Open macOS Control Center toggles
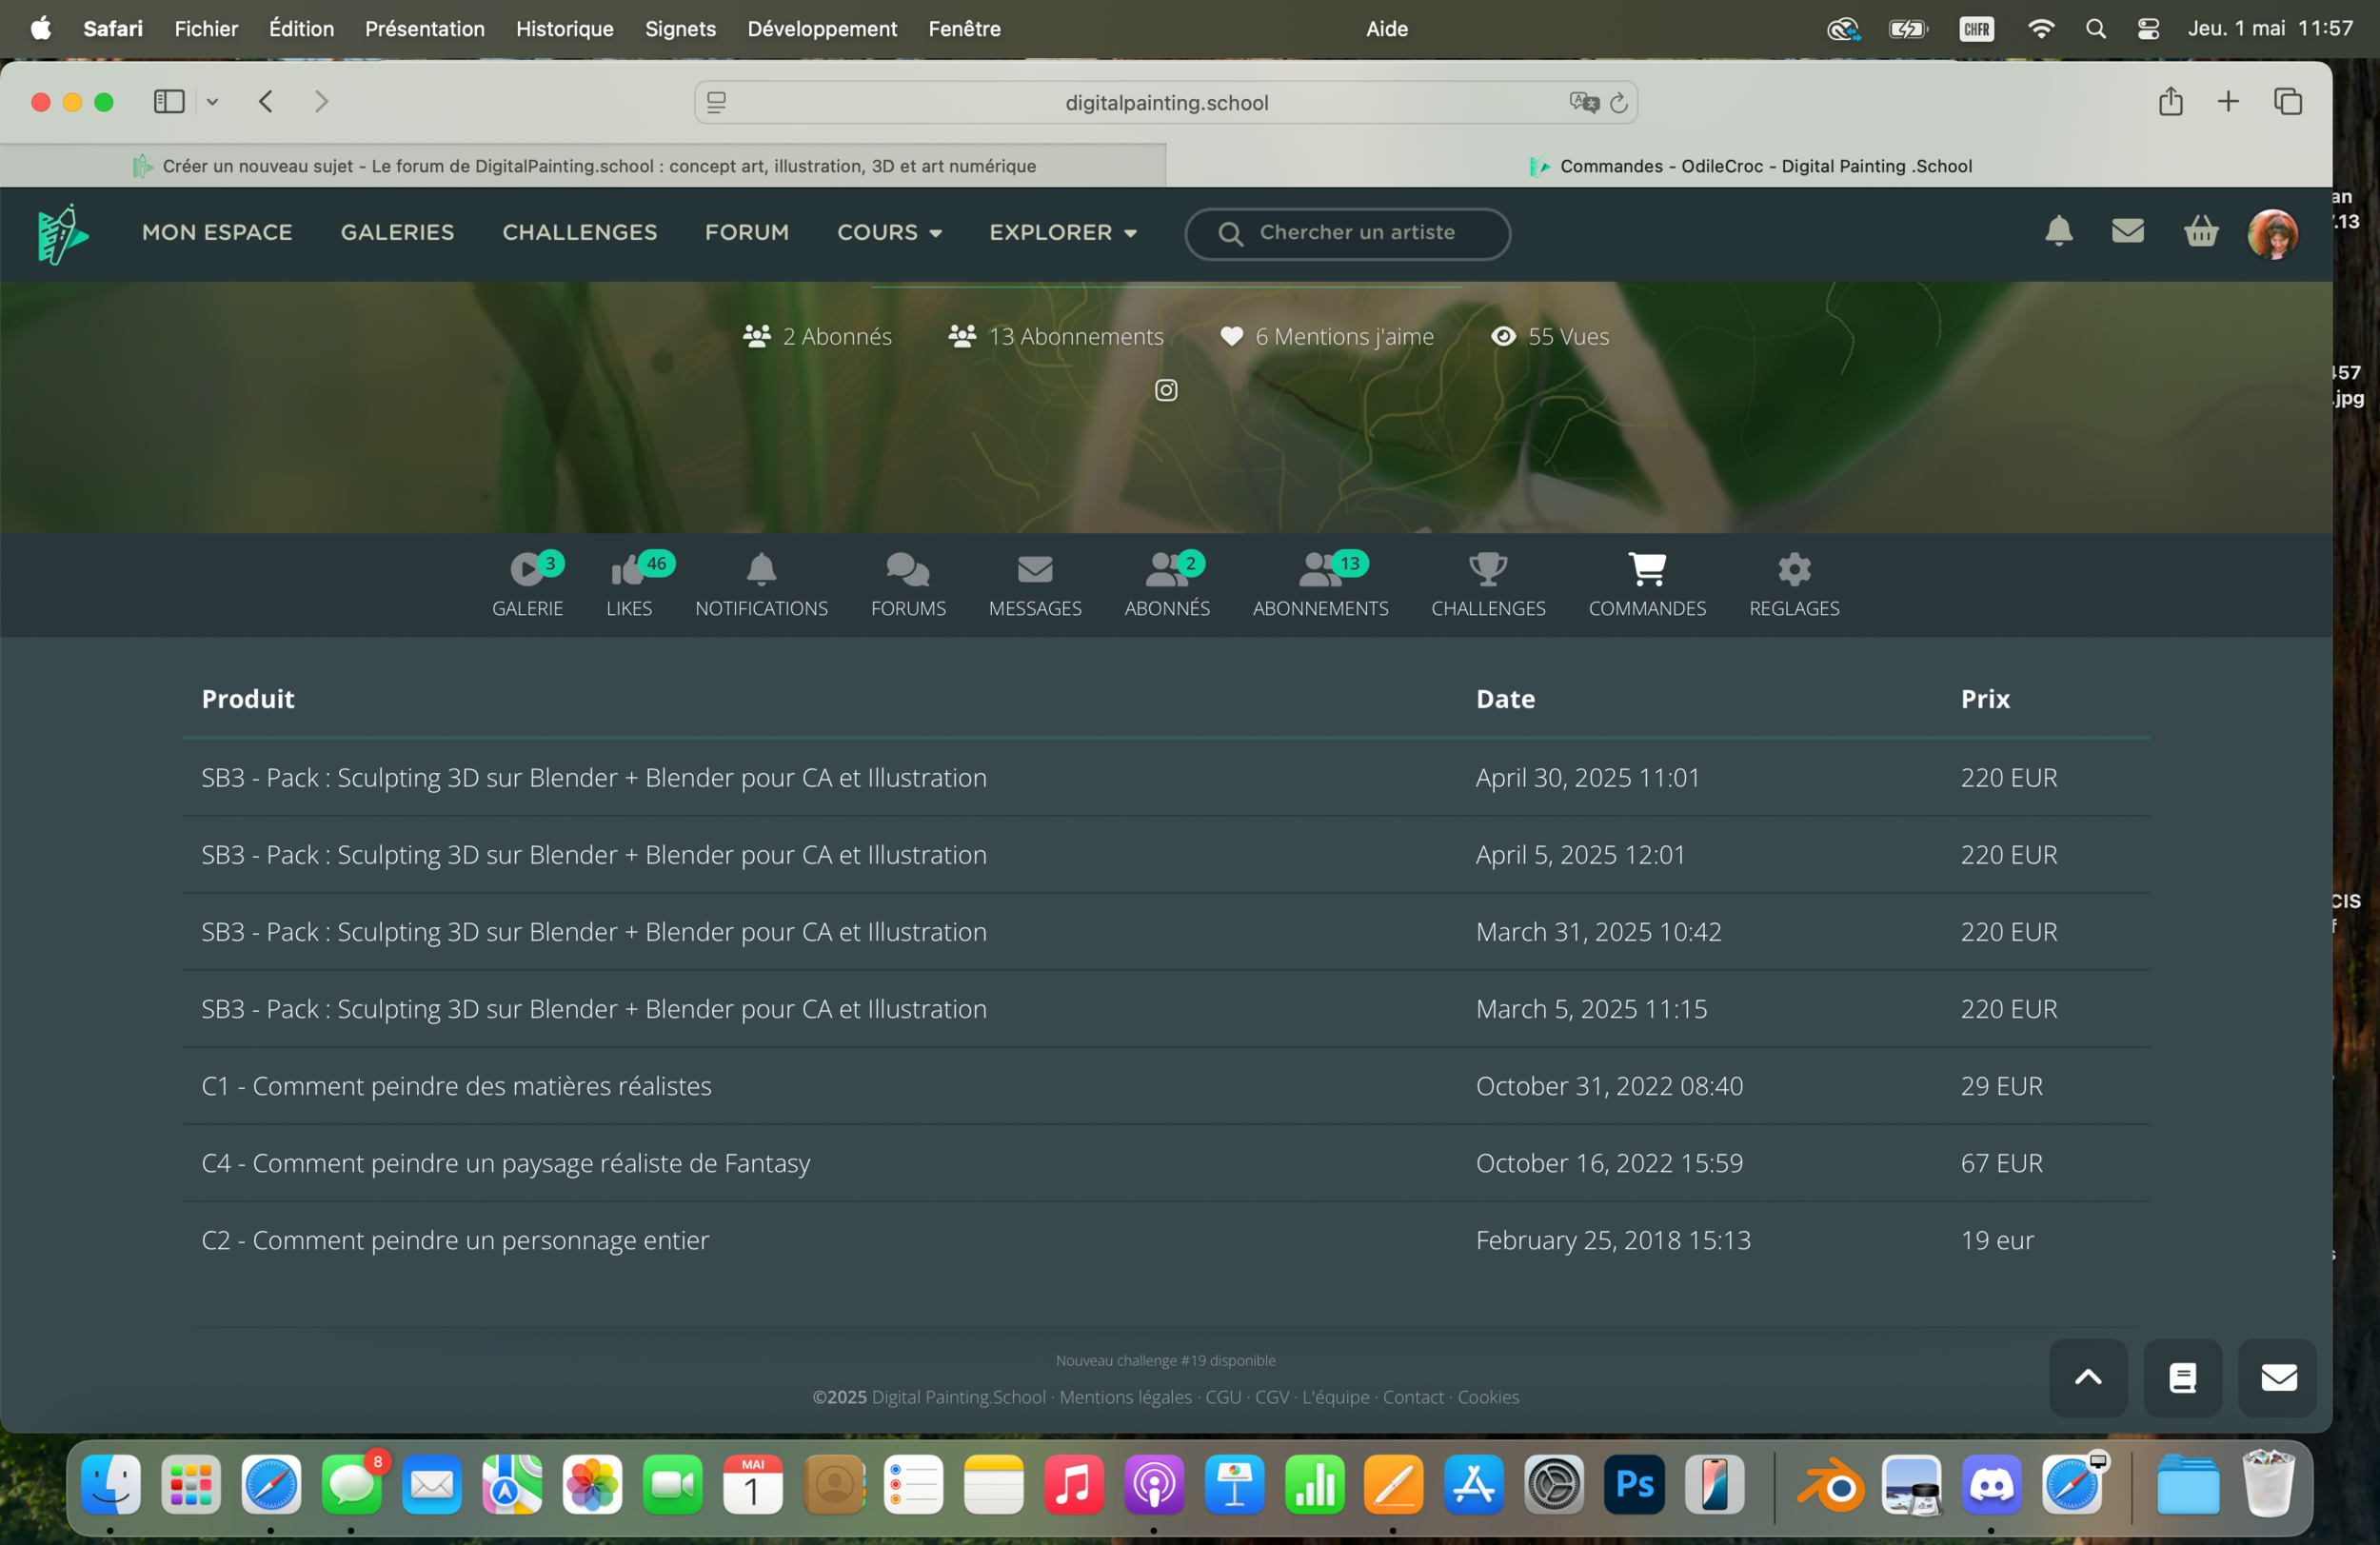 (2147, 29)
